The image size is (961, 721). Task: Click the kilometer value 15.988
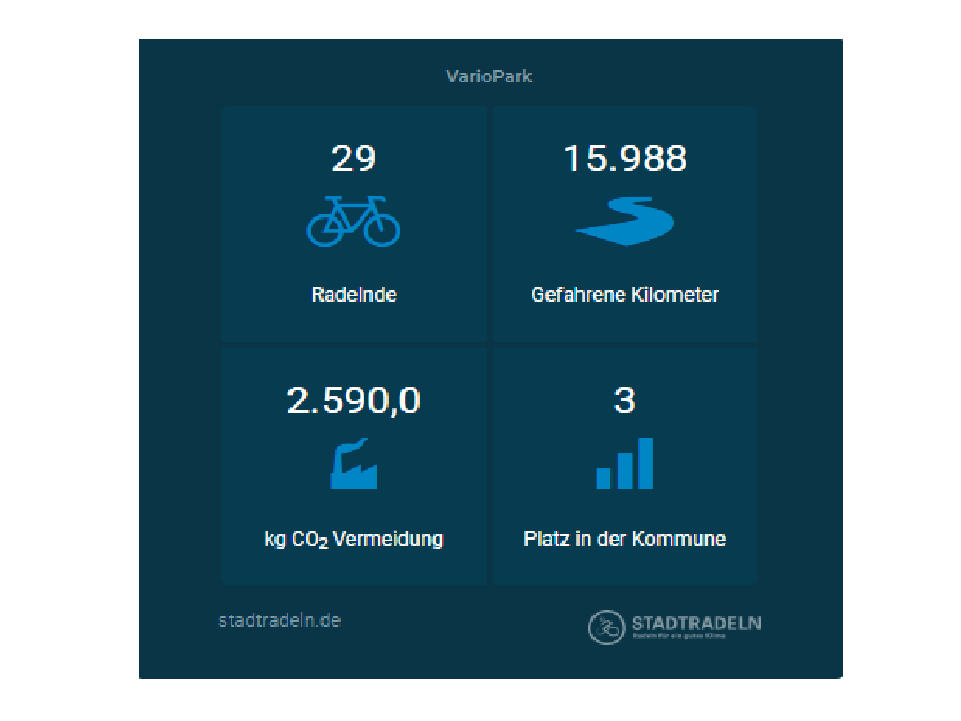[x=625, y=158]
